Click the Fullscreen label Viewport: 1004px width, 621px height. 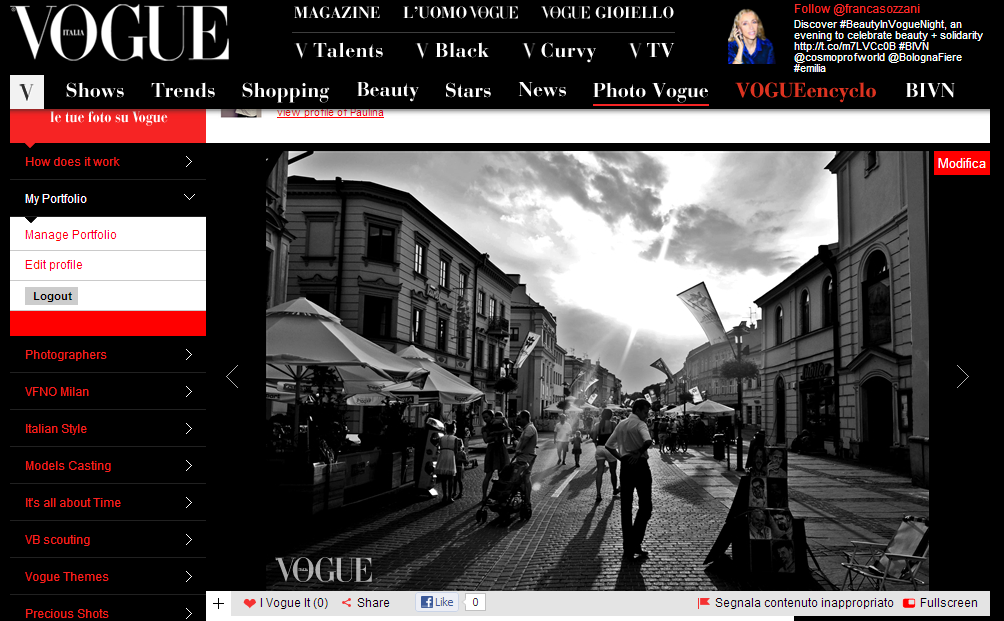click(x=949, y=603)
